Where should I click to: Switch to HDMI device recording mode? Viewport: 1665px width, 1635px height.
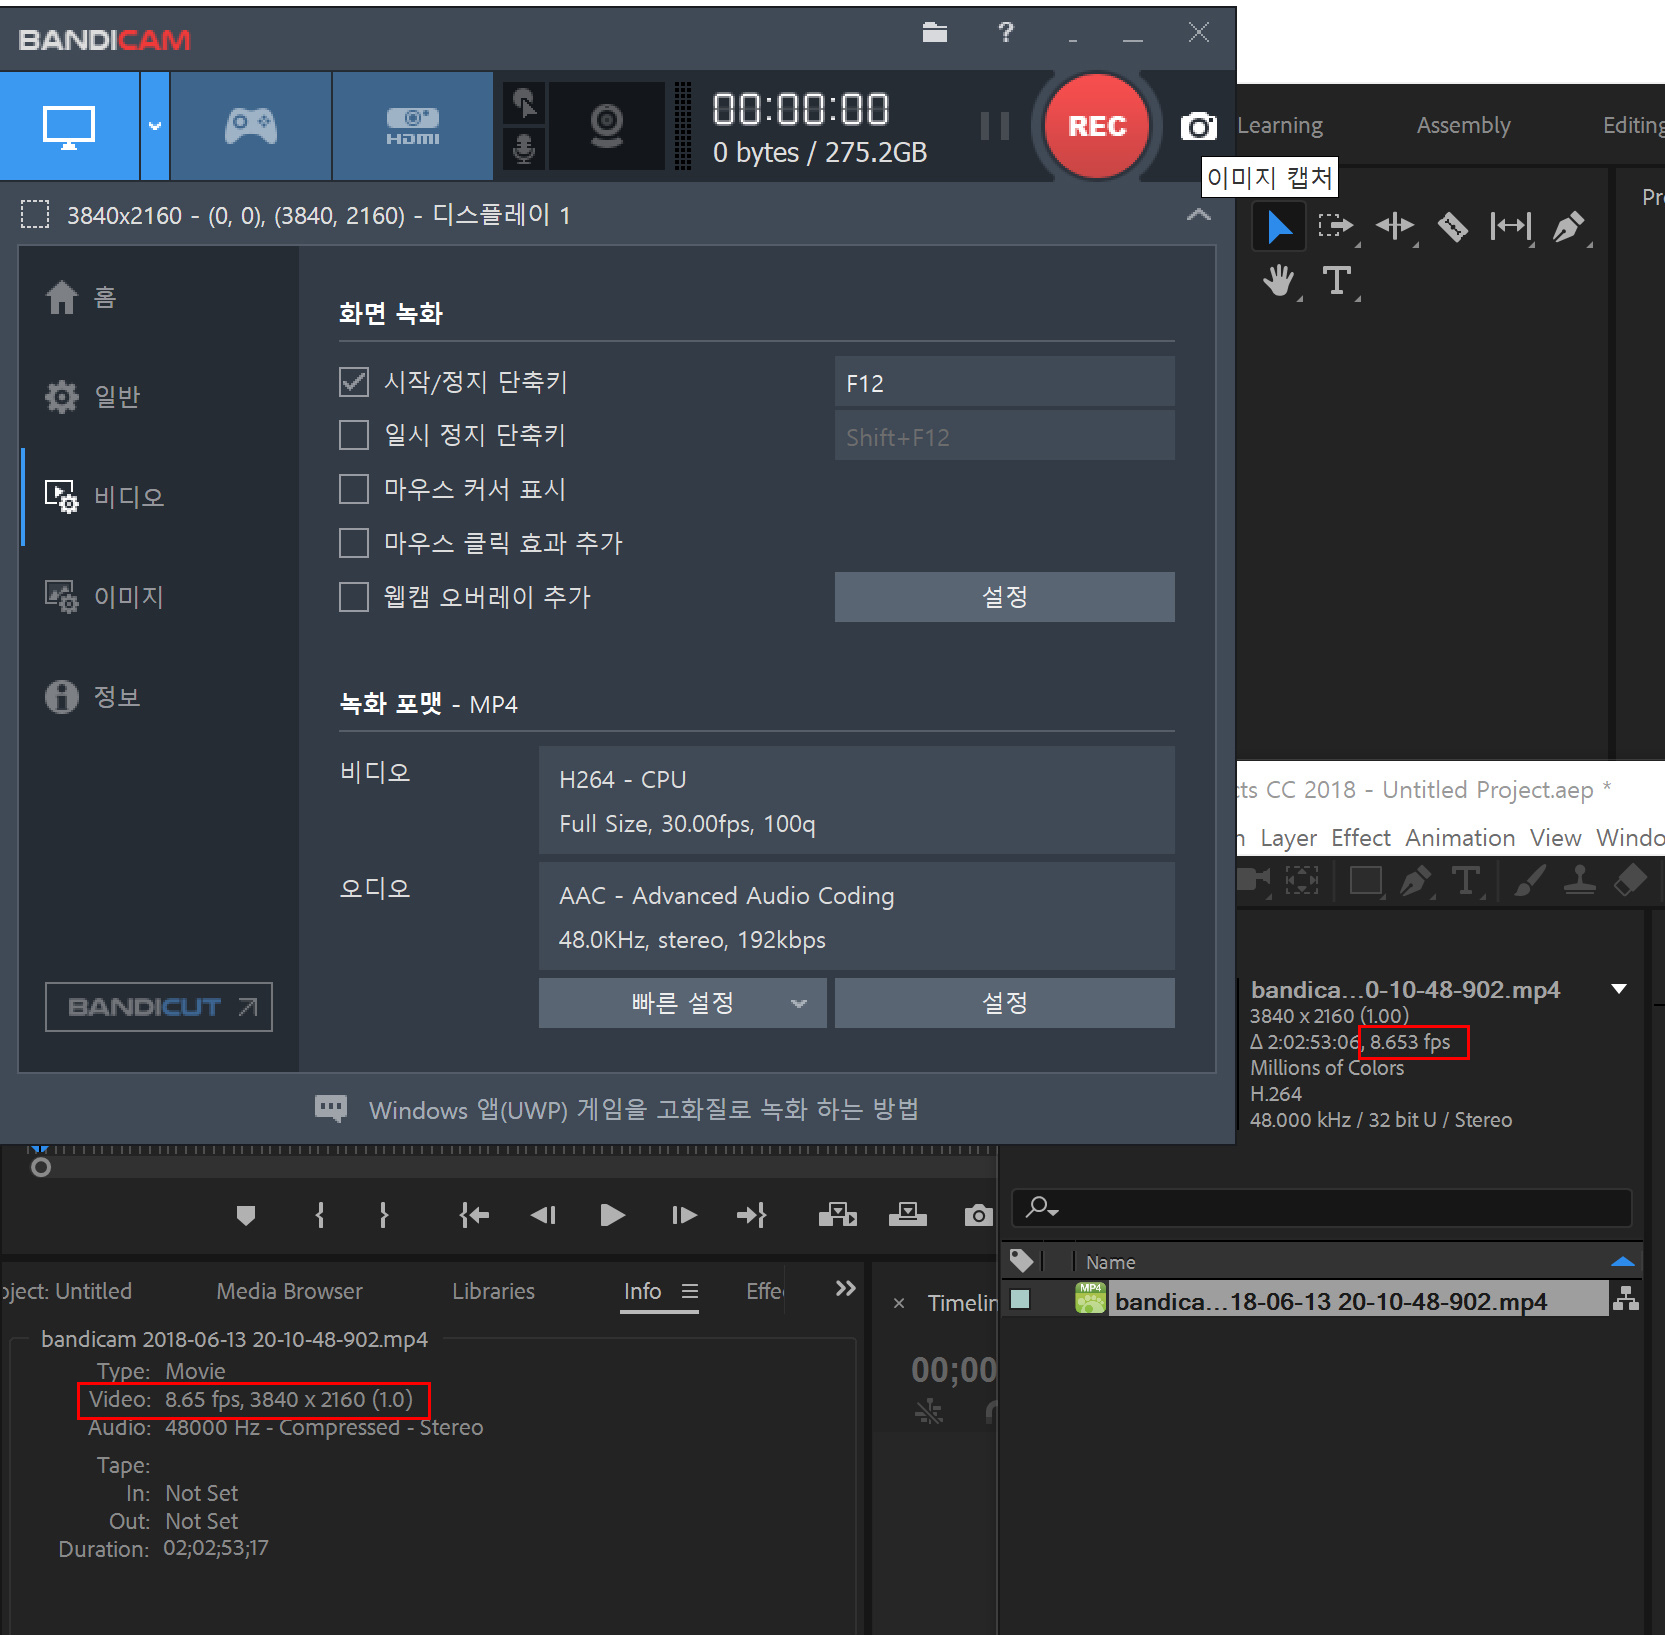[x=413, y=126]
